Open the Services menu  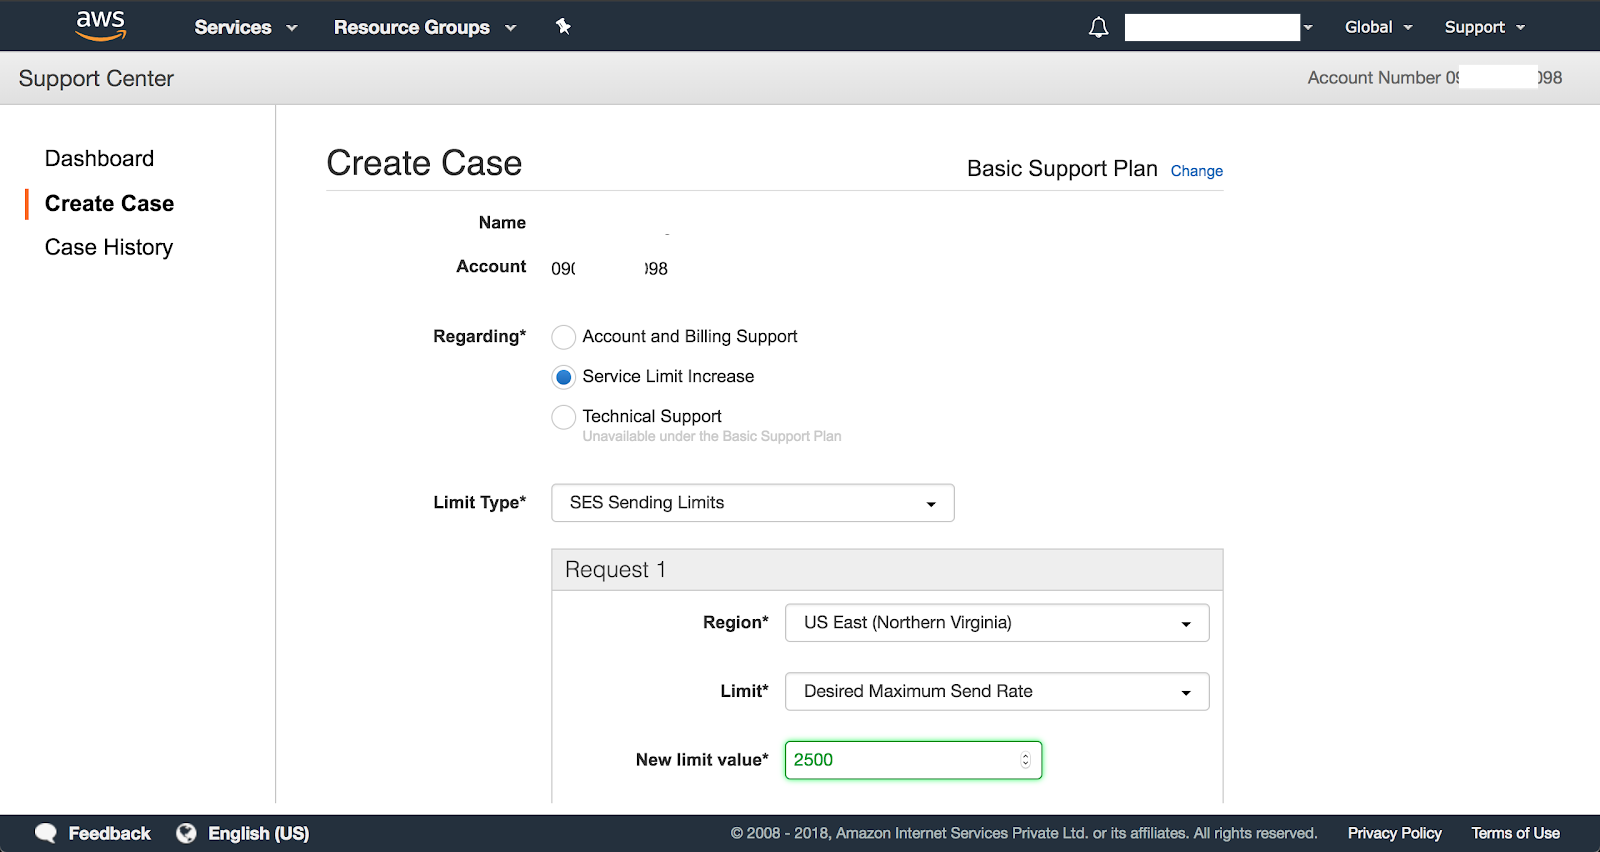pos(245,27)
